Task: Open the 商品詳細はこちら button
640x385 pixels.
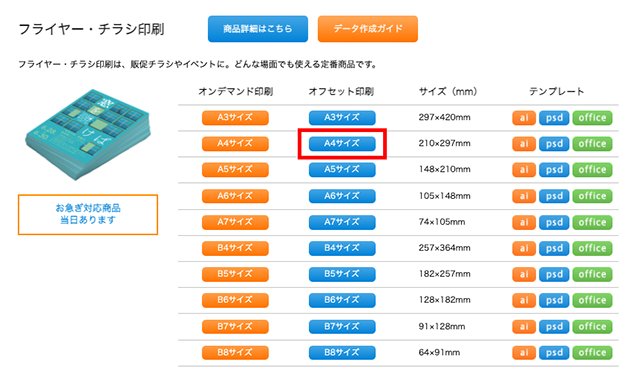Action: (258, 29)
